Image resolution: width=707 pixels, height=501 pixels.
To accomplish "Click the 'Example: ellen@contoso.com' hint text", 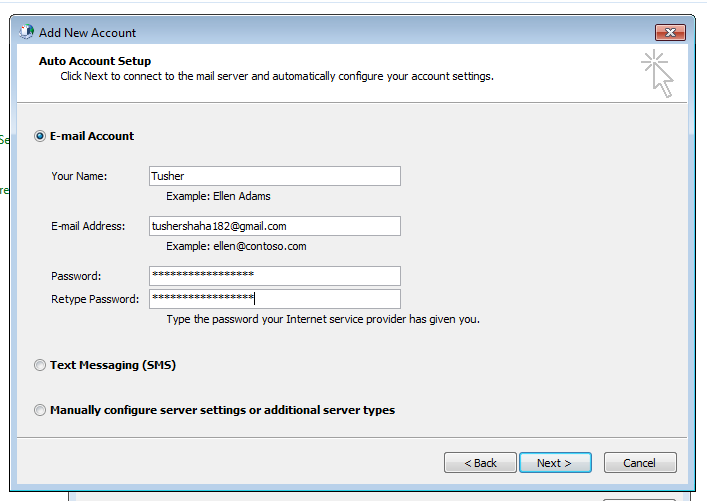I will pyautogui.click(x=236, y=246).
